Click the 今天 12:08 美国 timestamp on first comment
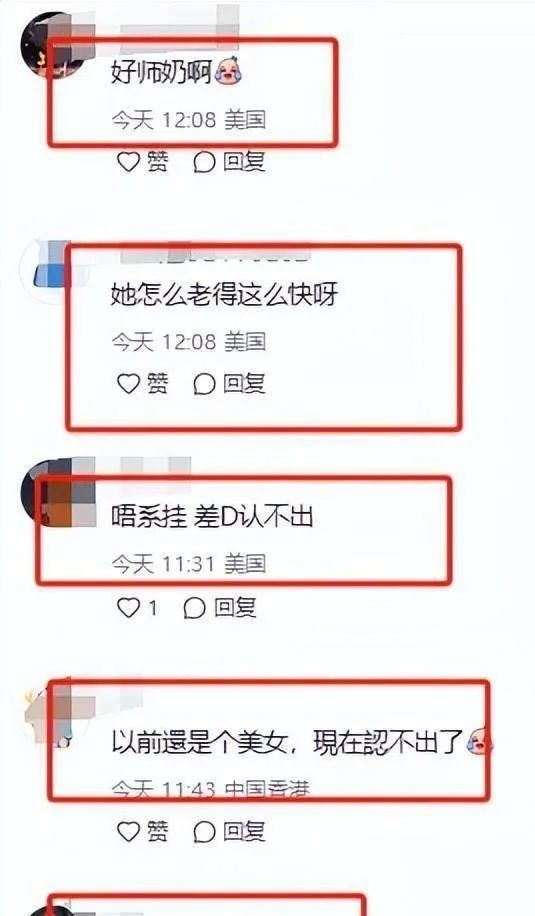535x916 pixels. [189, 120]
